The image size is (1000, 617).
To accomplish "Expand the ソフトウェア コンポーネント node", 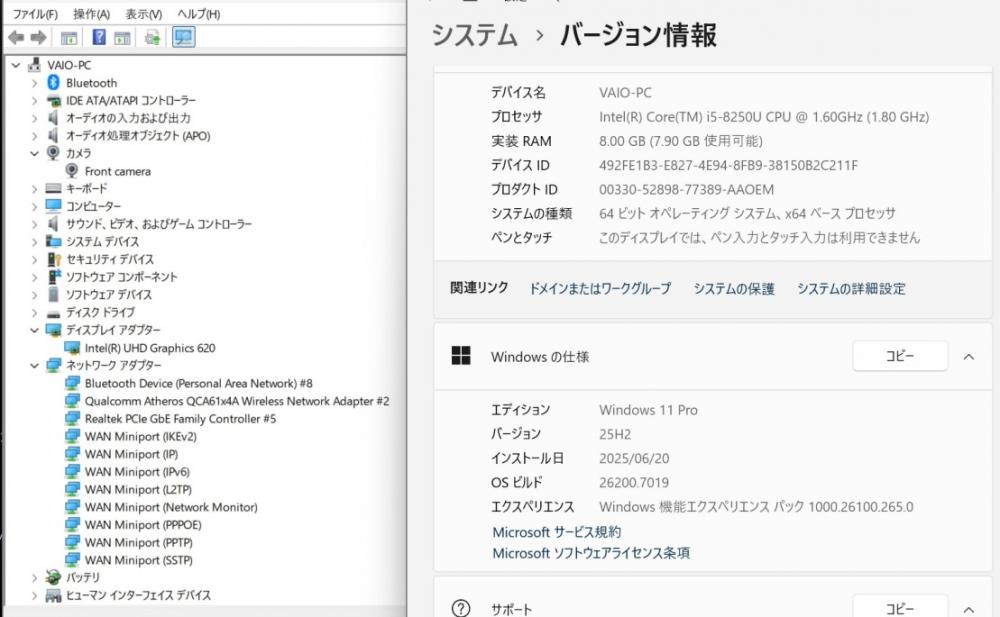I will 34,277.
